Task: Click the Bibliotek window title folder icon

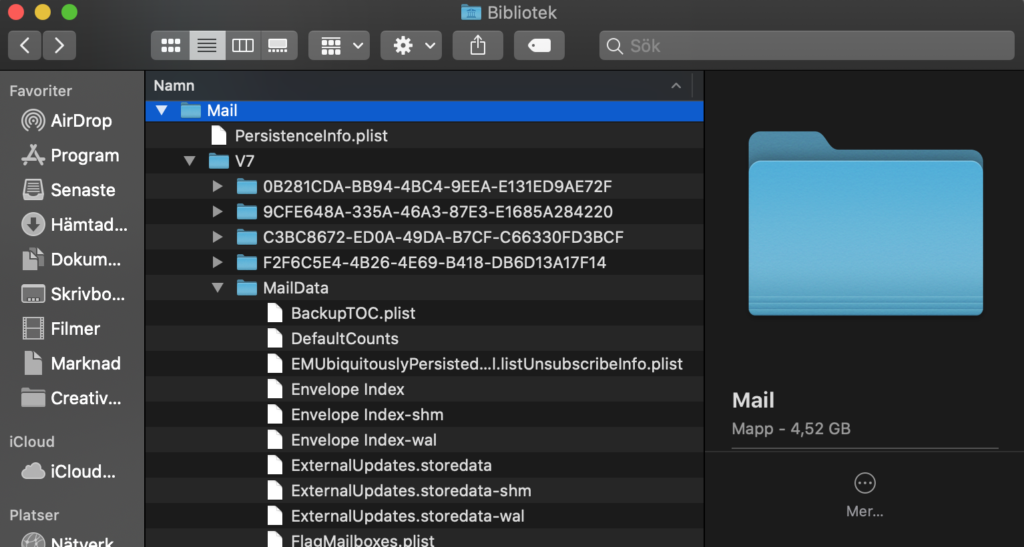Action: pyautogui.click(x=471, y=12)
